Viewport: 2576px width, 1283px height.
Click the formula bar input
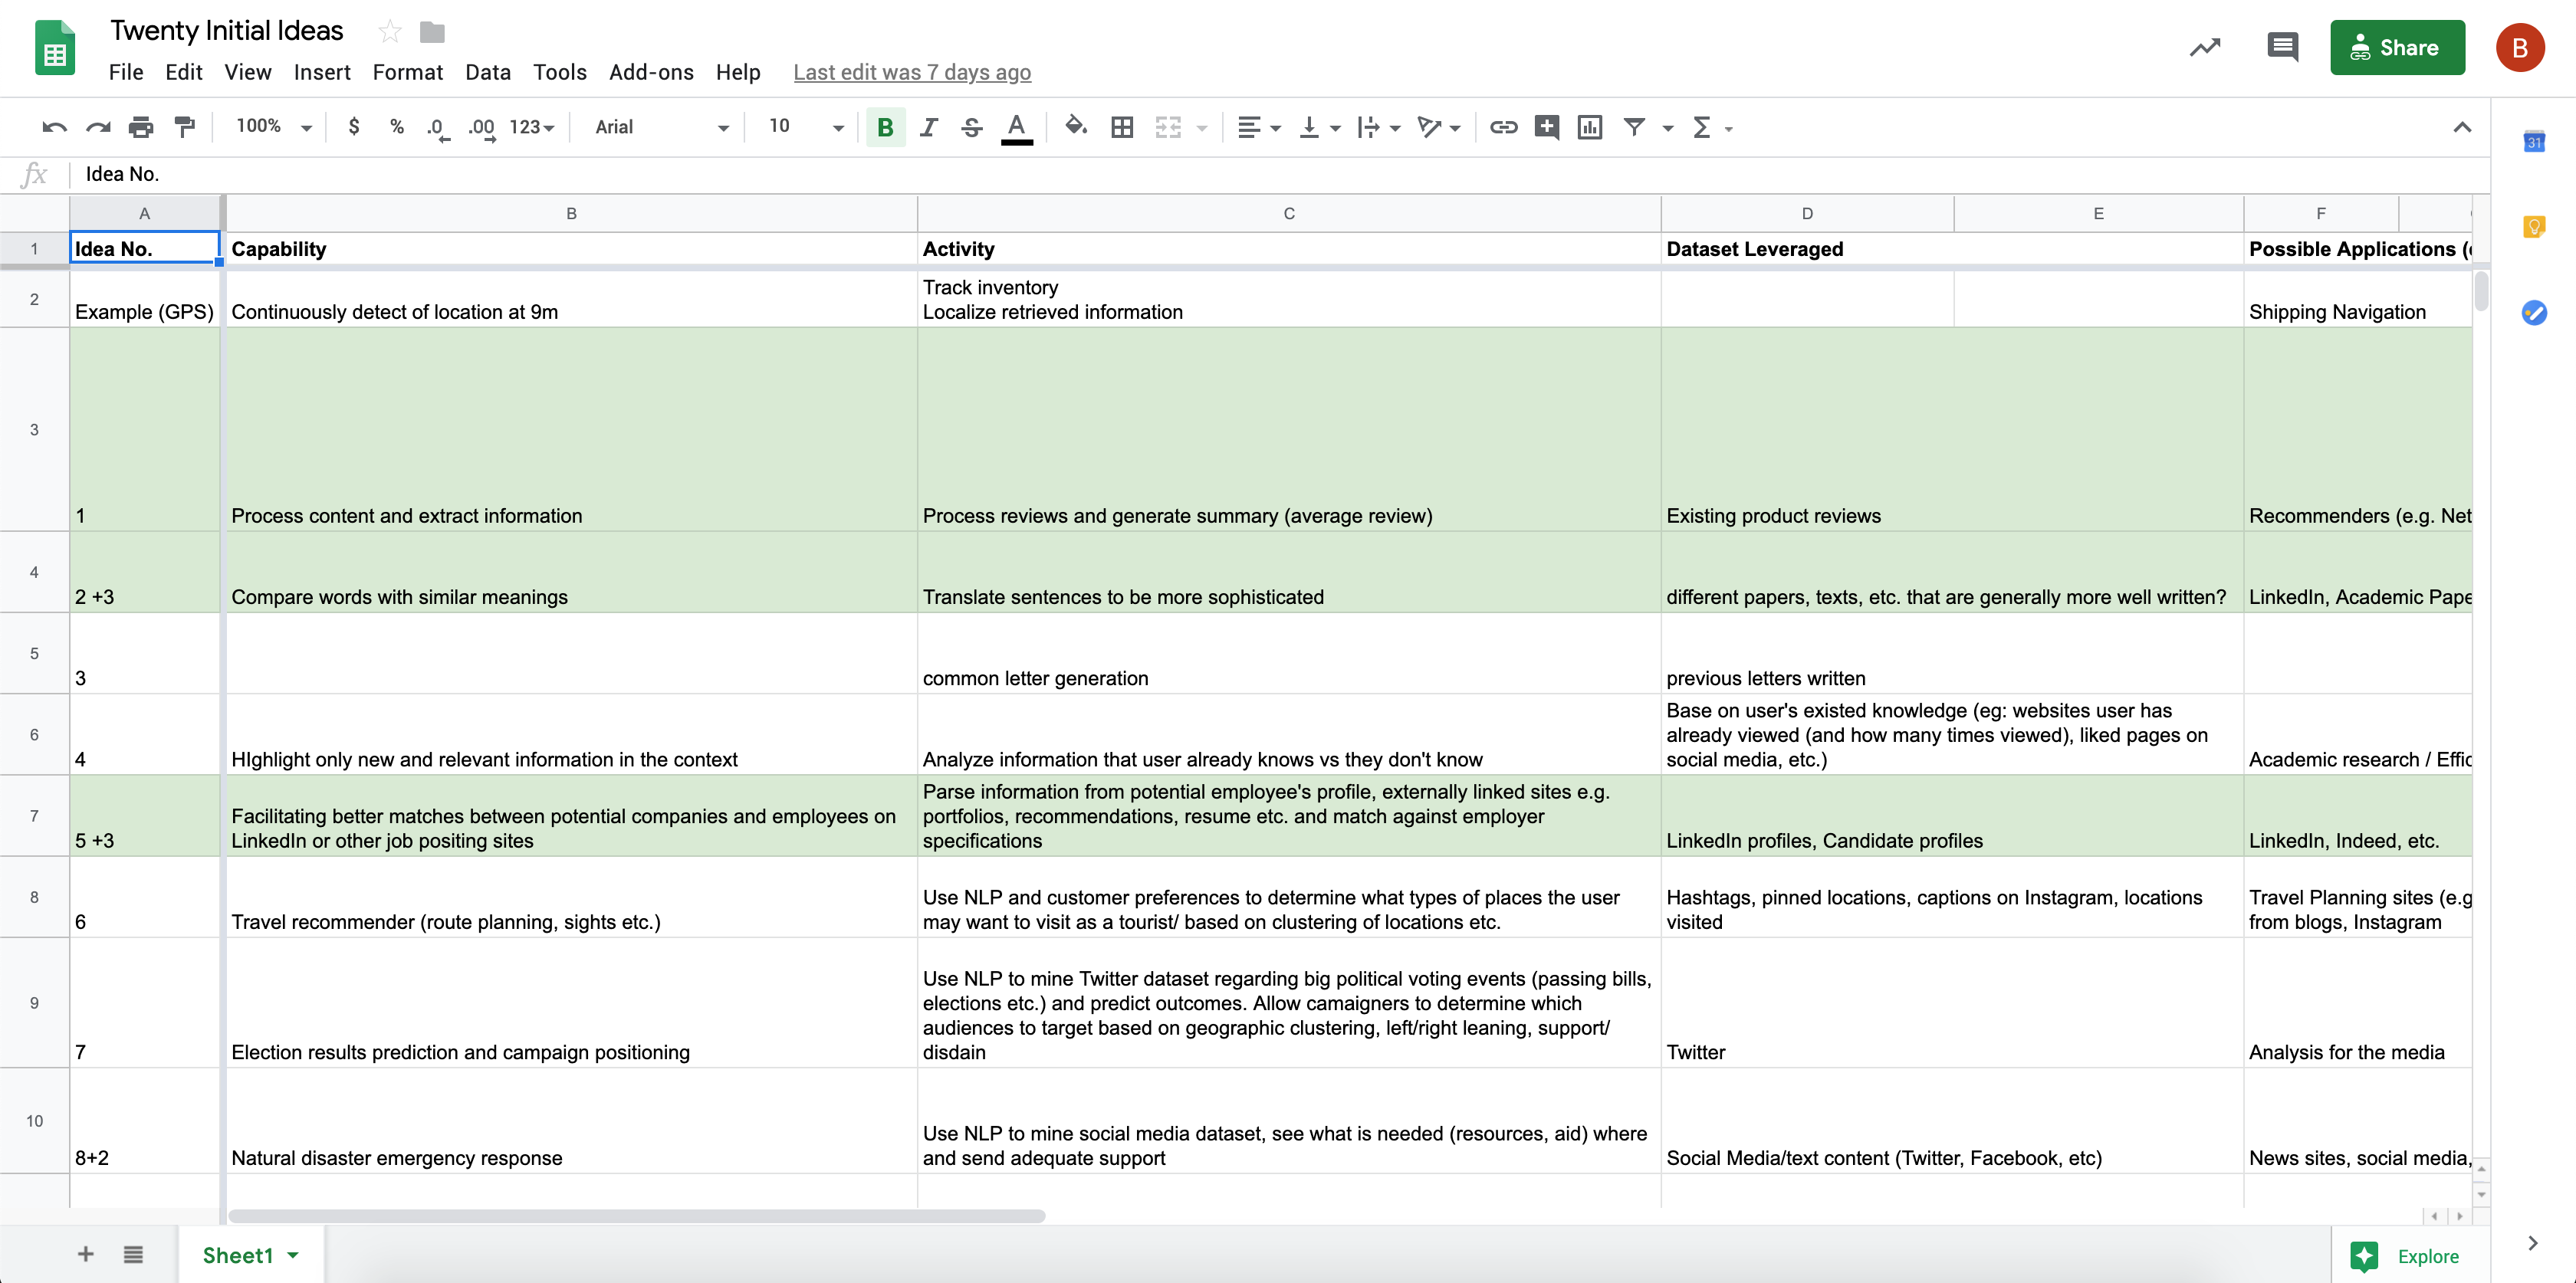pyautogui.click(x=1280, y=174)
